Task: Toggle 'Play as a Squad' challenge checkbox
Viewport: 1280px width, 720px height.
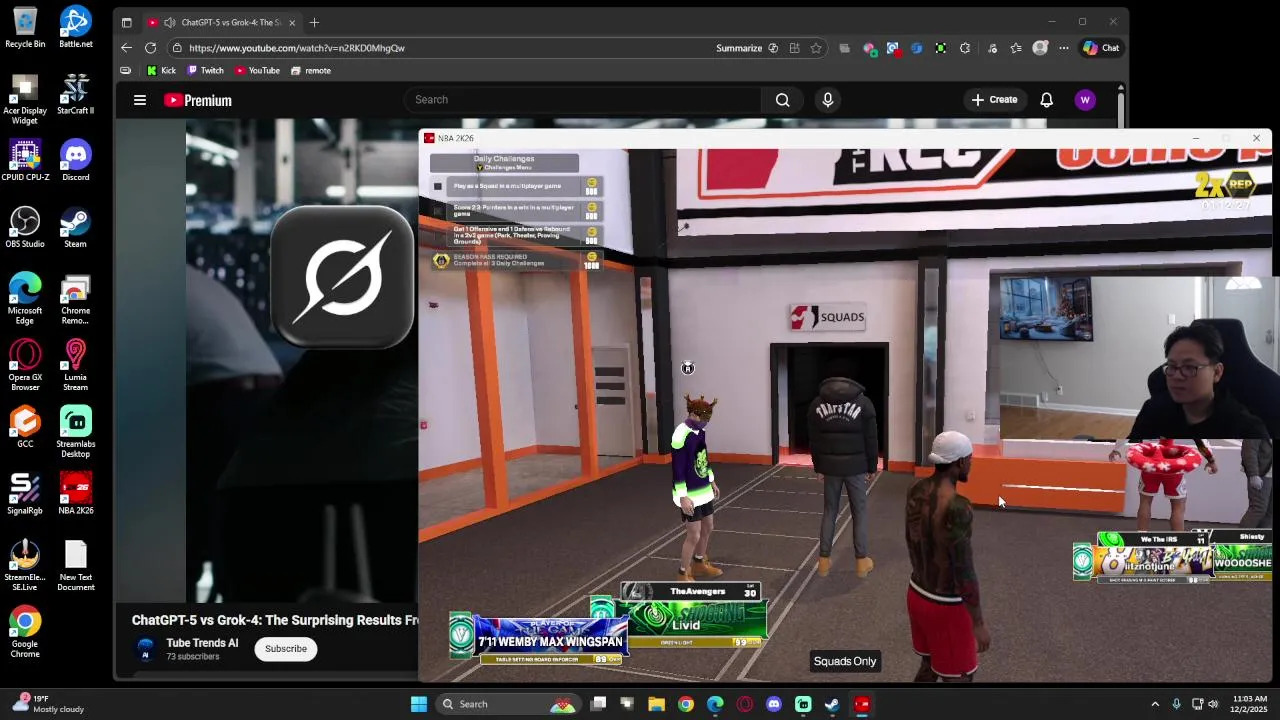Action: (x=438, y=186)
